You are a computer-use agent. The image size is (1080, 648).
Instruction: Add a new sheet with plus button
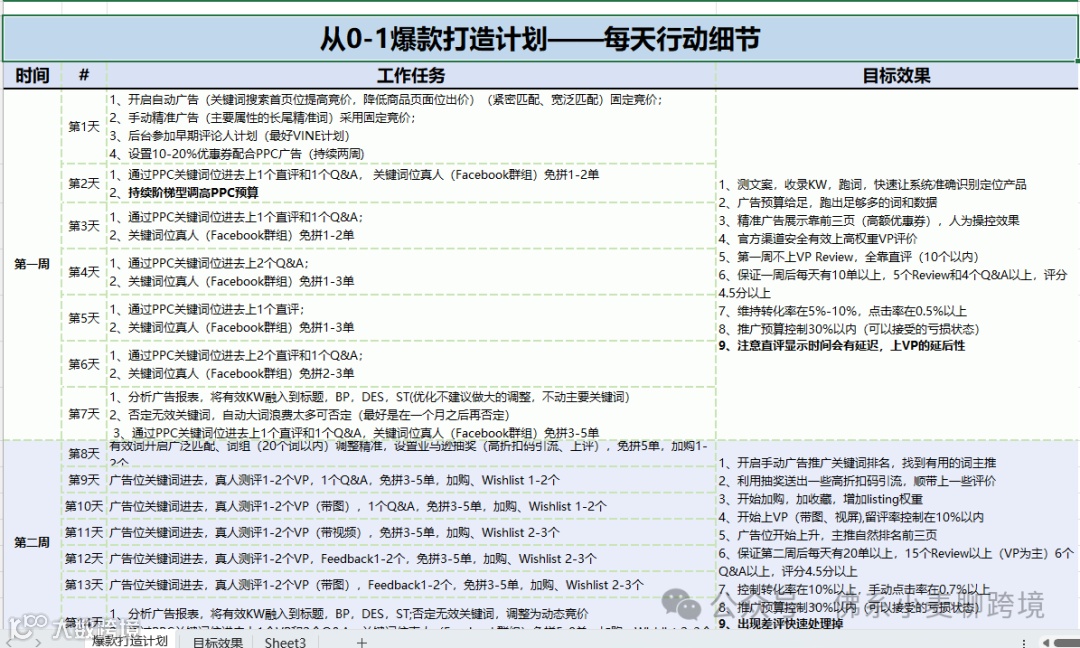point(362,642)
